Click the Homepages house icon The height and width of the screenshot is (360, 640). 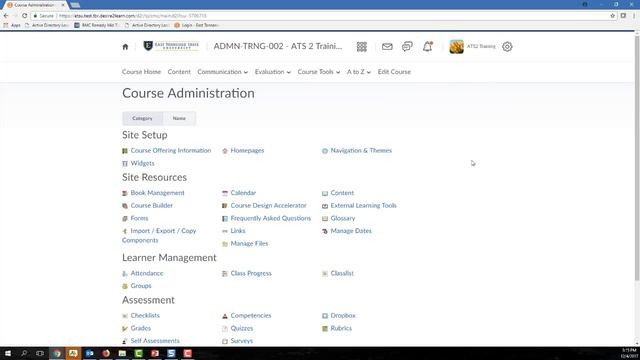224,151
